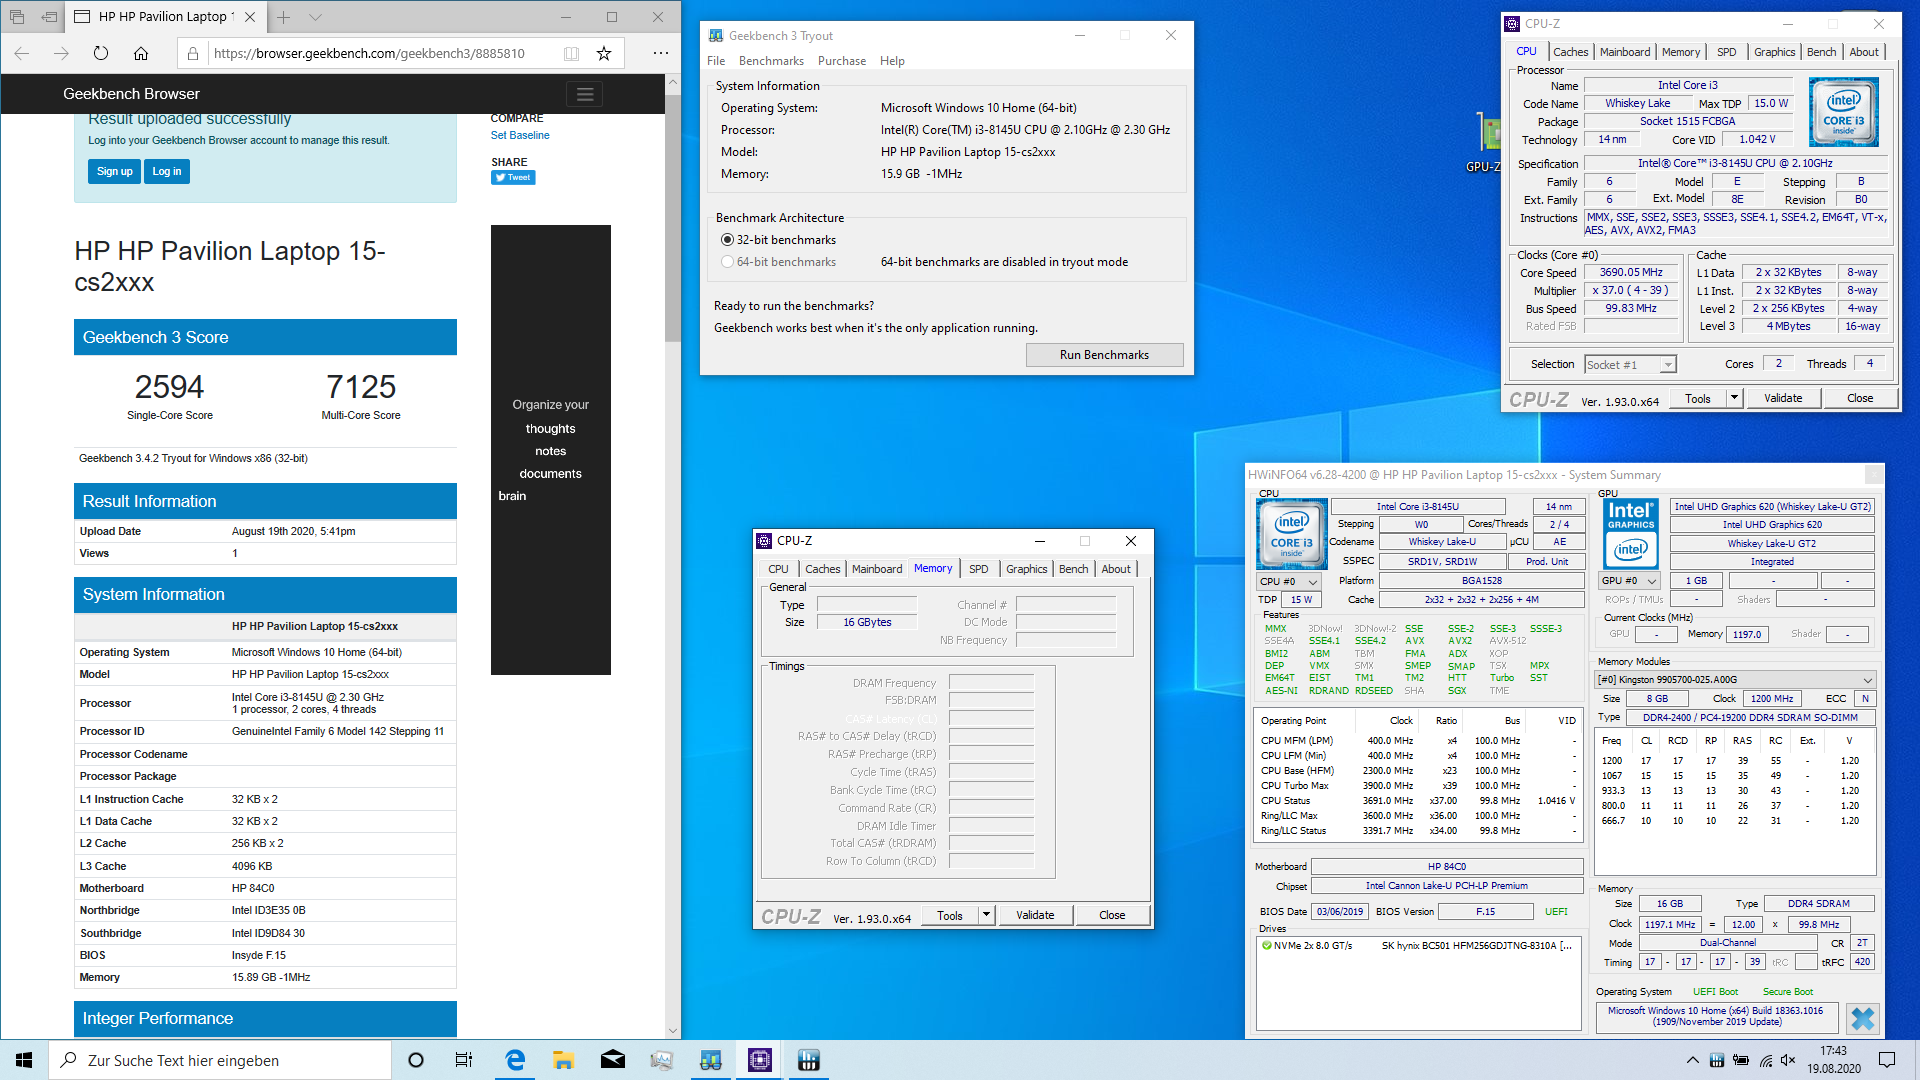The width and height of the screenshot is (1920, 1080).
Task: Click the 2594 Single-Core Score
Action: tap(170, 387)
